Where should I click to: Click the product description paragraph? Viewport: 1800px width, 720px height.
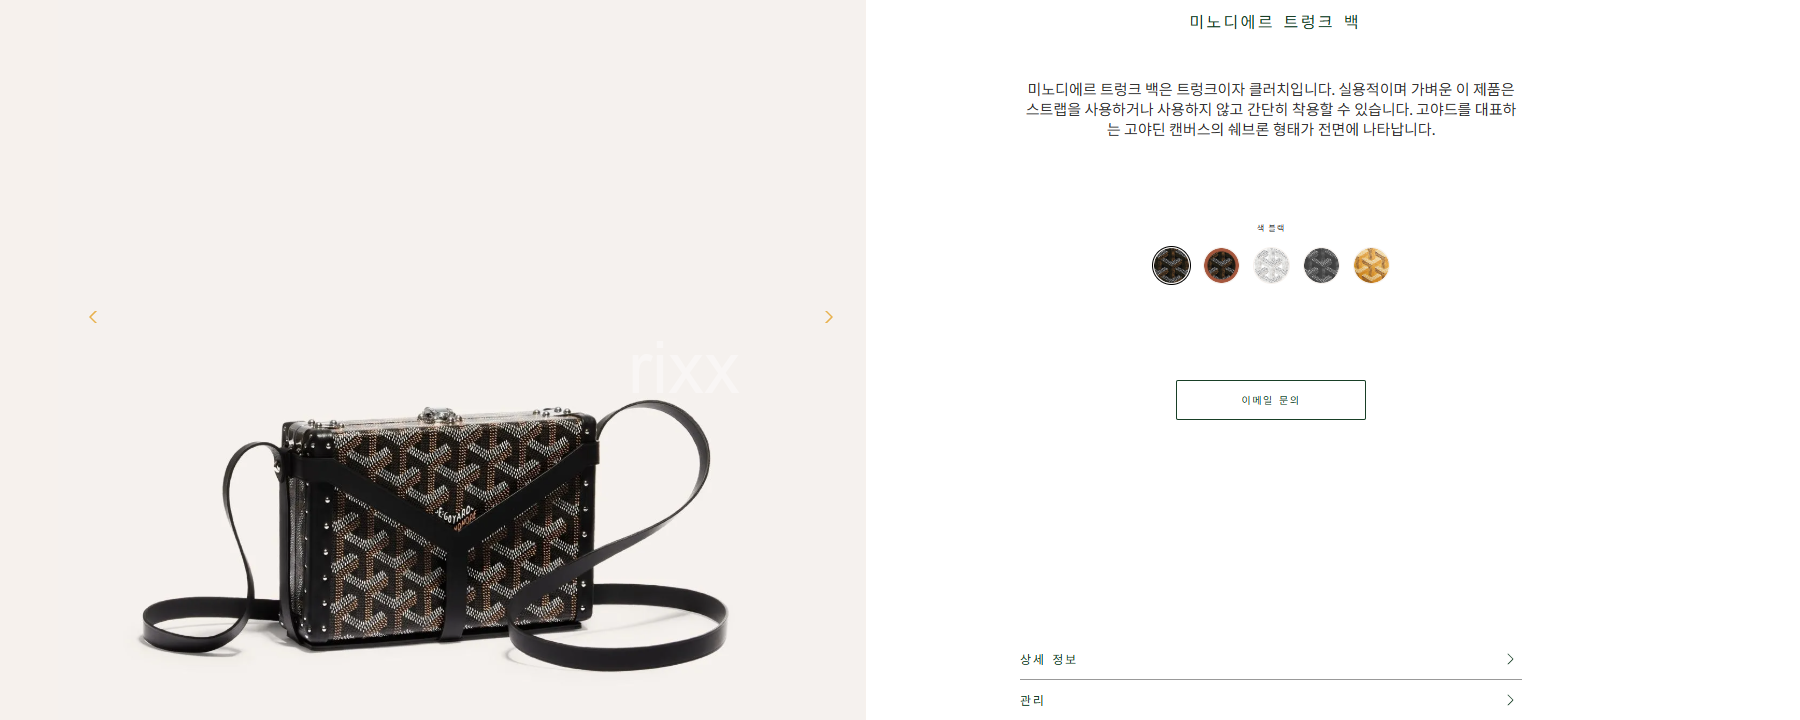(x=1270, y=109)
